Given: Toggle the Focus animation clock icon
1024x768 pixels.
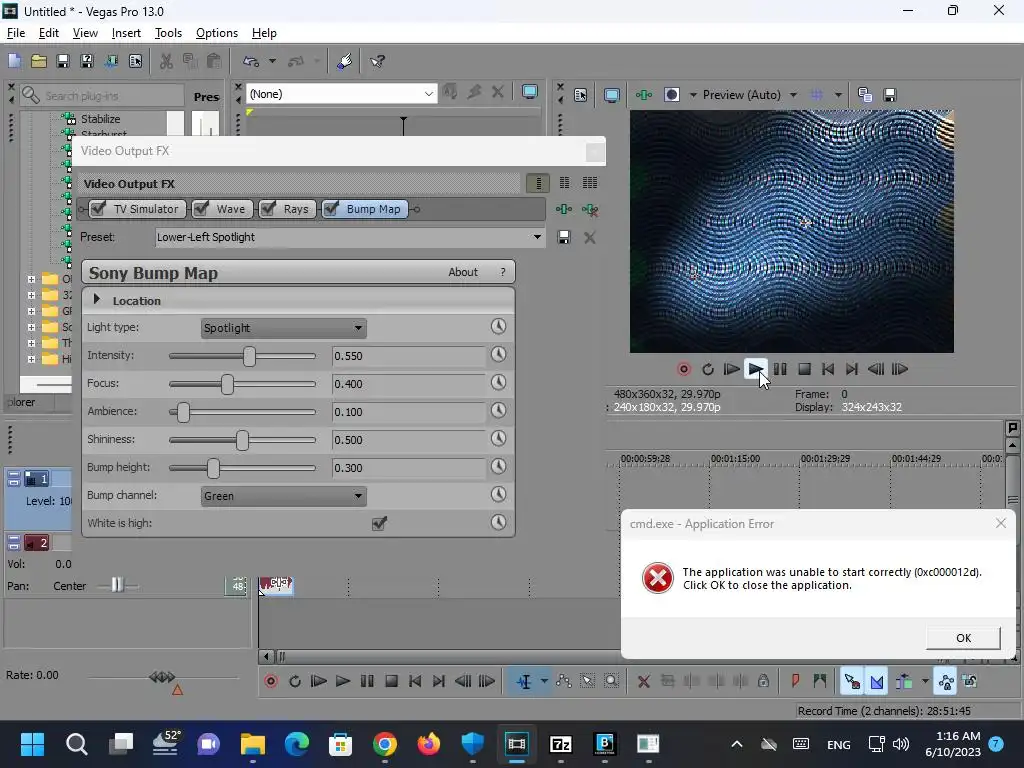Looking at the screenshot, I should click(x=498, y=383).
